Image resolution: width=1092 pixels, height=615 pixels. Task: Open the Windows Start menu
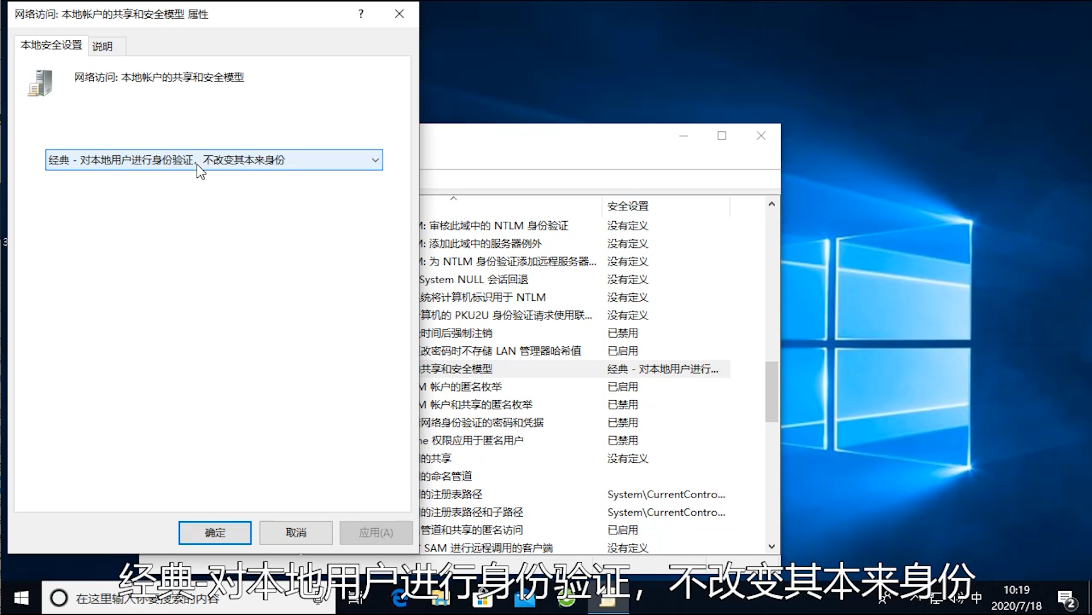click(20, 598)
